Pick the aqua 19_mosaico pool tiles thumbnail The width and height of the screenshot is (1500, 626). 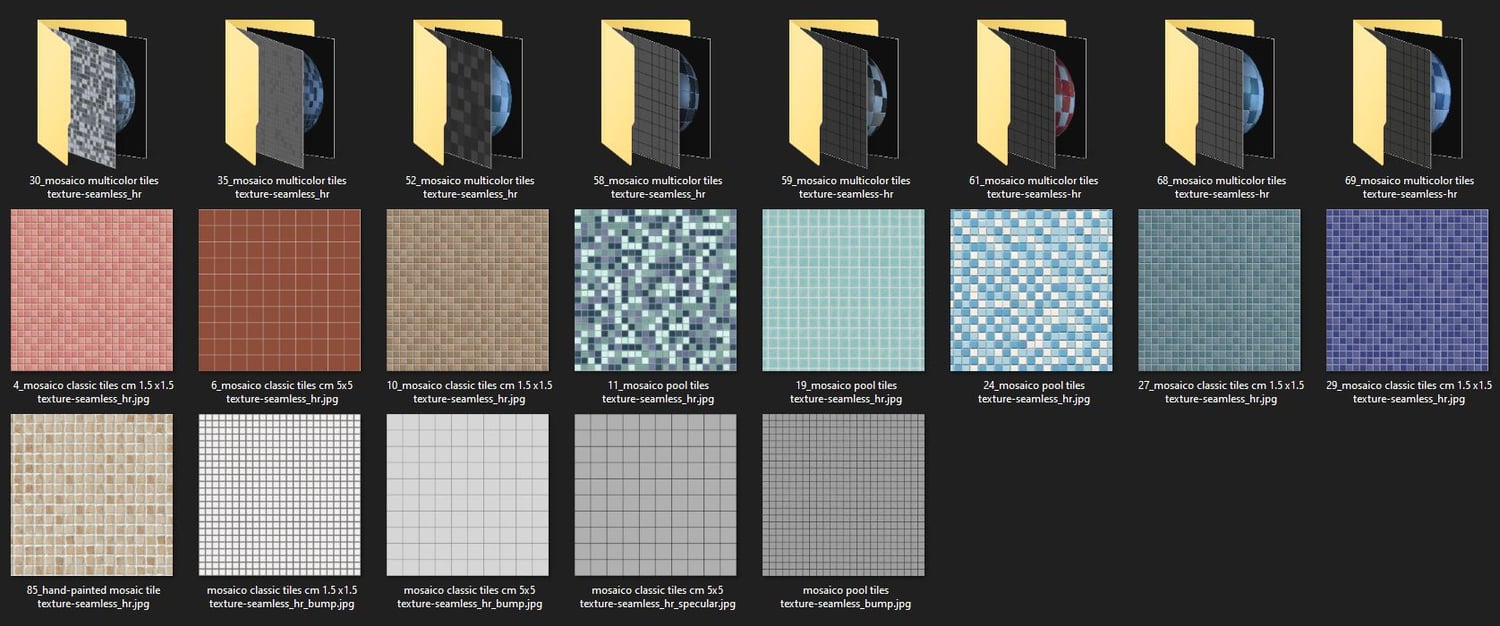[x=844, y=290]
